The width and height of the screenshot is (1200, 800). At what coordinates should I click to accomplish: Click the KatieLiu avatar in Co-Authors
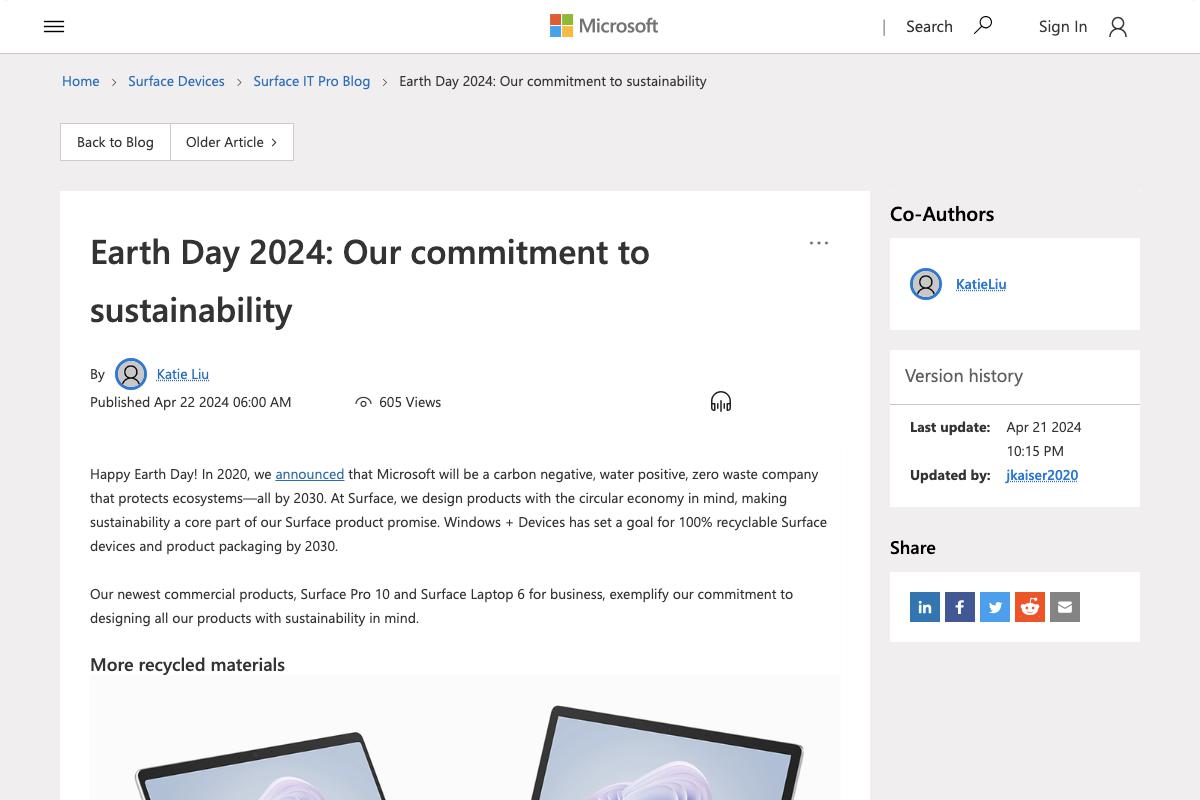point(926,284)
